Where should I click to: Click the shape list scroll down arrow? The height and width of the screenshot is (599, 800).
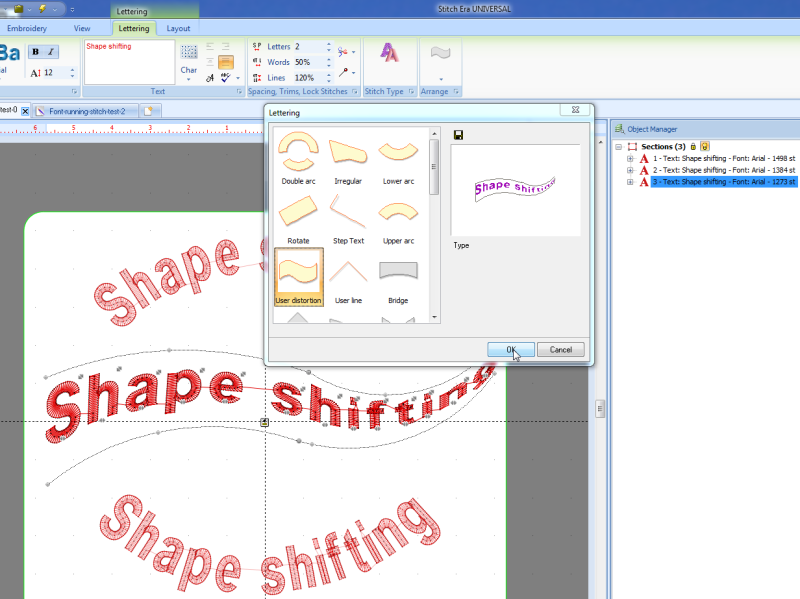tap(434, 317)
